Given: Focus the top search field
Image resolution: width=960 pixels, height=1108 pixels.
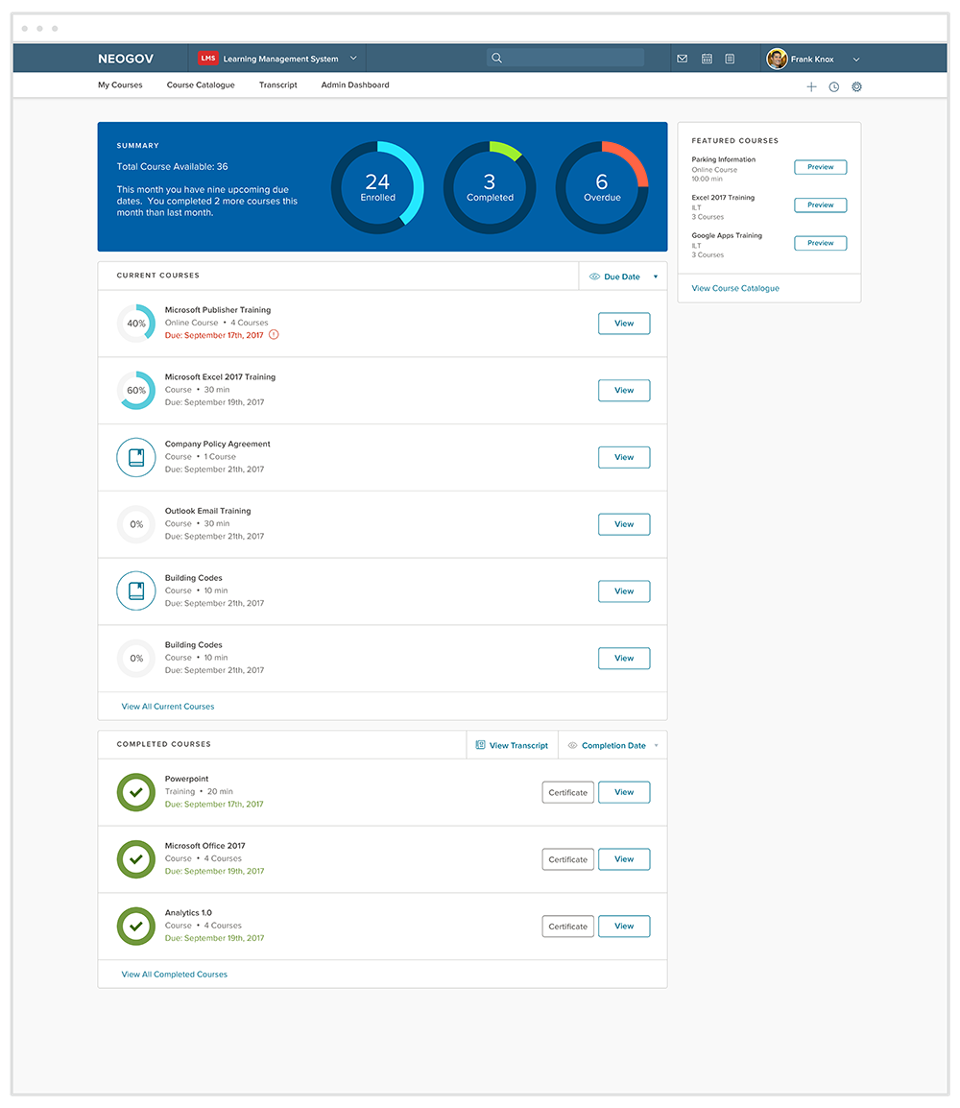Looking at the screenshot, I should pos(565,58).
